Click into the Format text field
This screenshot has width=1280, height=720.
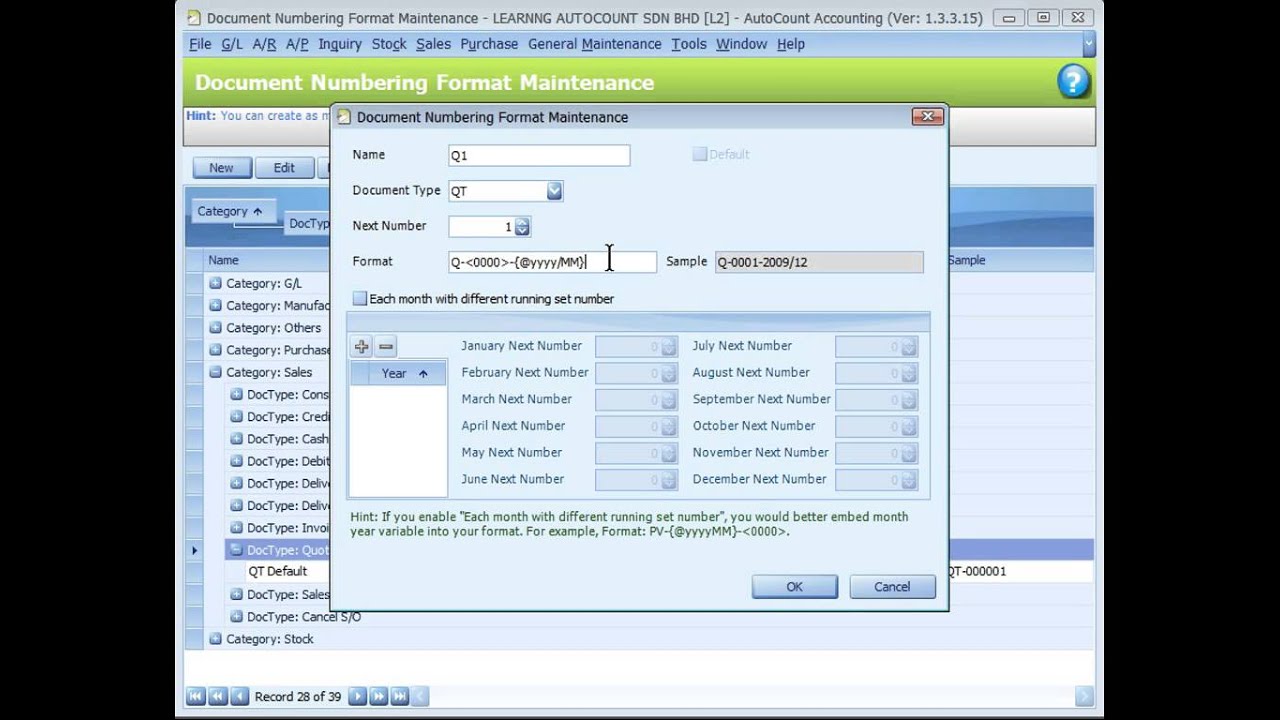pos(552,262)
